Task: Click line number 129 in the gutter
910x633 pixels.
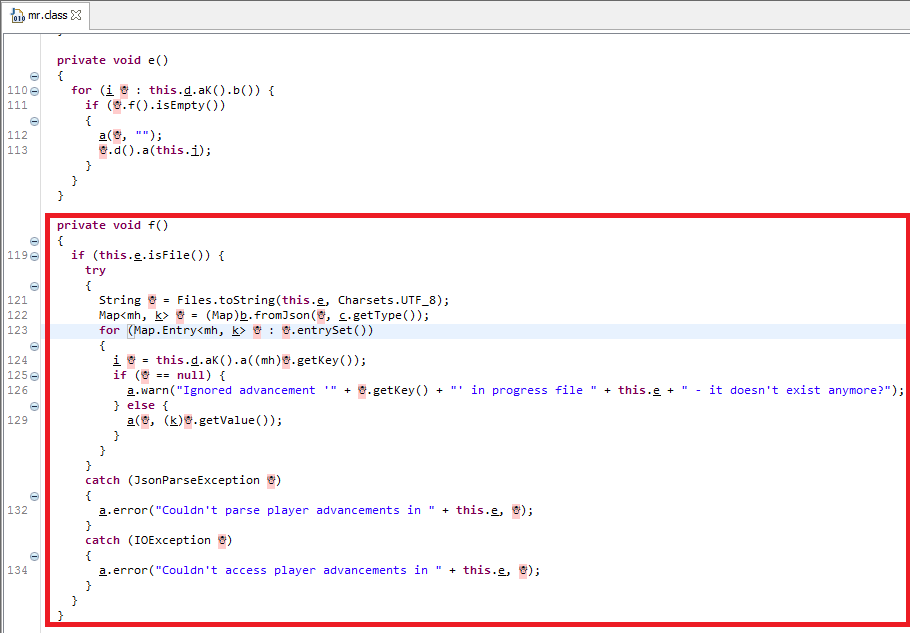Action: coord(17,420)
